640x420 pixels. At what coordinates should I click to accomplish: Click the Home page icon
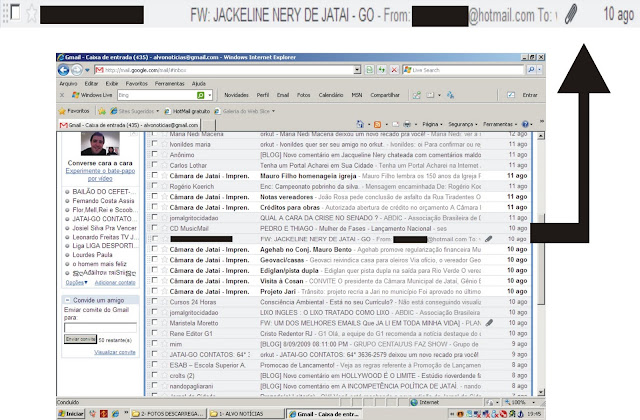[360, 124]
